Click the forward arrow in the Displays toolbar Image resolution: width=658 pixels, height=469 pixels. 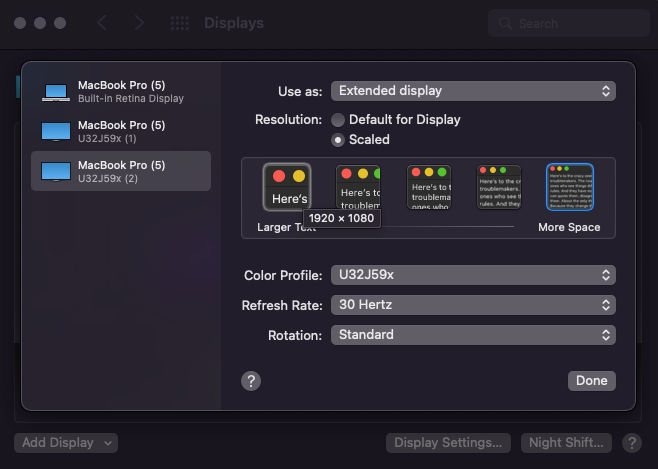click(139, 23)
